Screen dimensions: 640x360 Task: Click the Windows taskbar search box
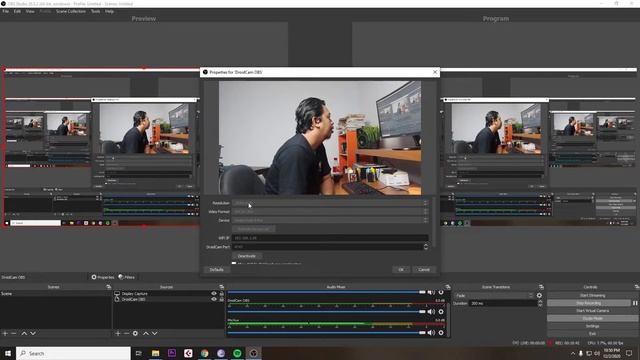pos(73,353)
